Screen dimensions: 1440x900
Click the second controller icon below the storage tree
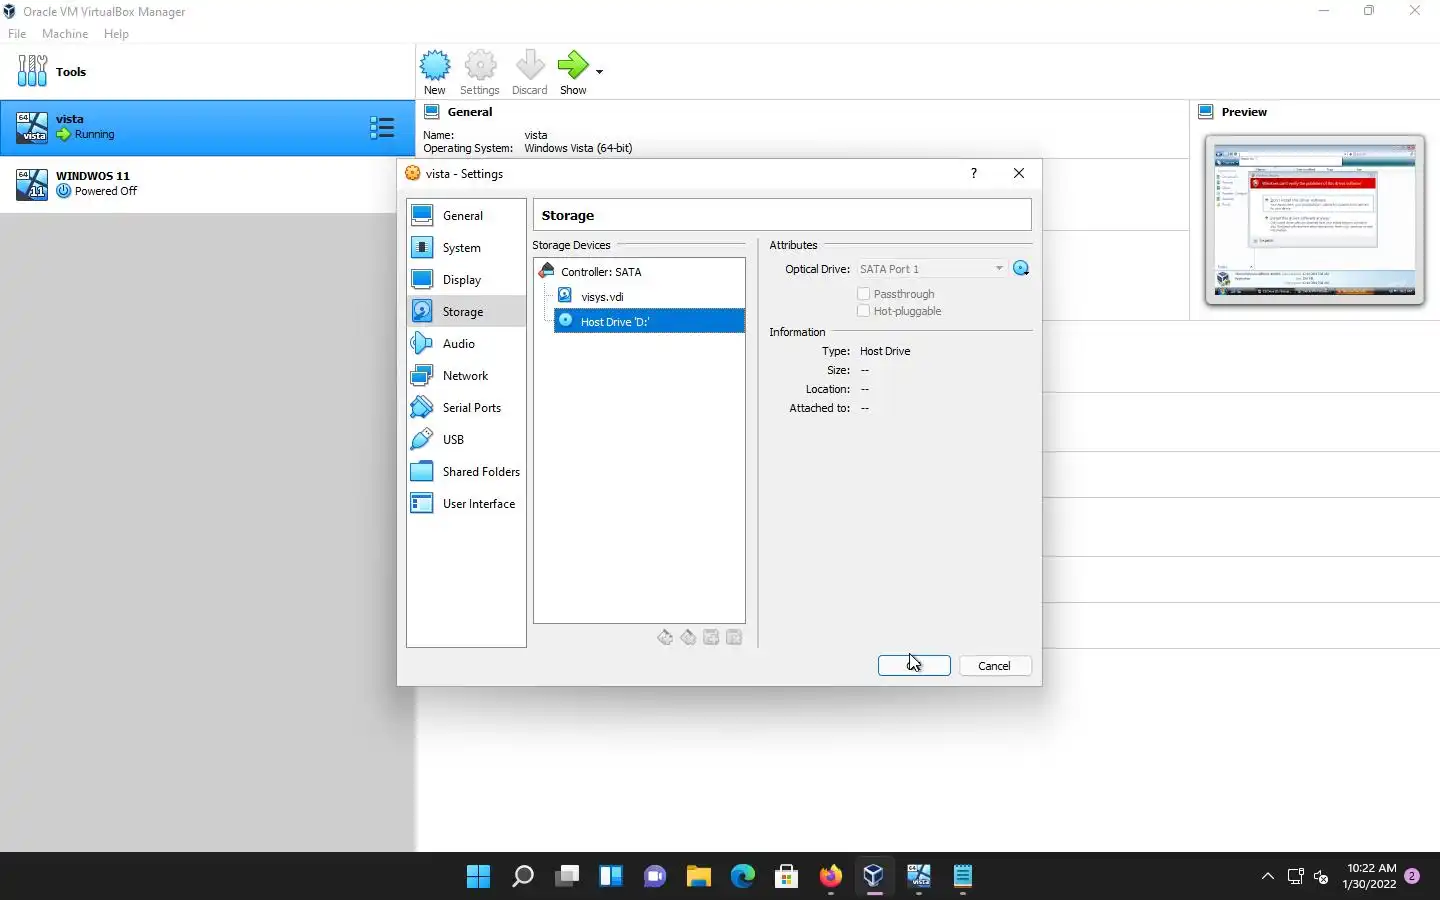[688, 637]
